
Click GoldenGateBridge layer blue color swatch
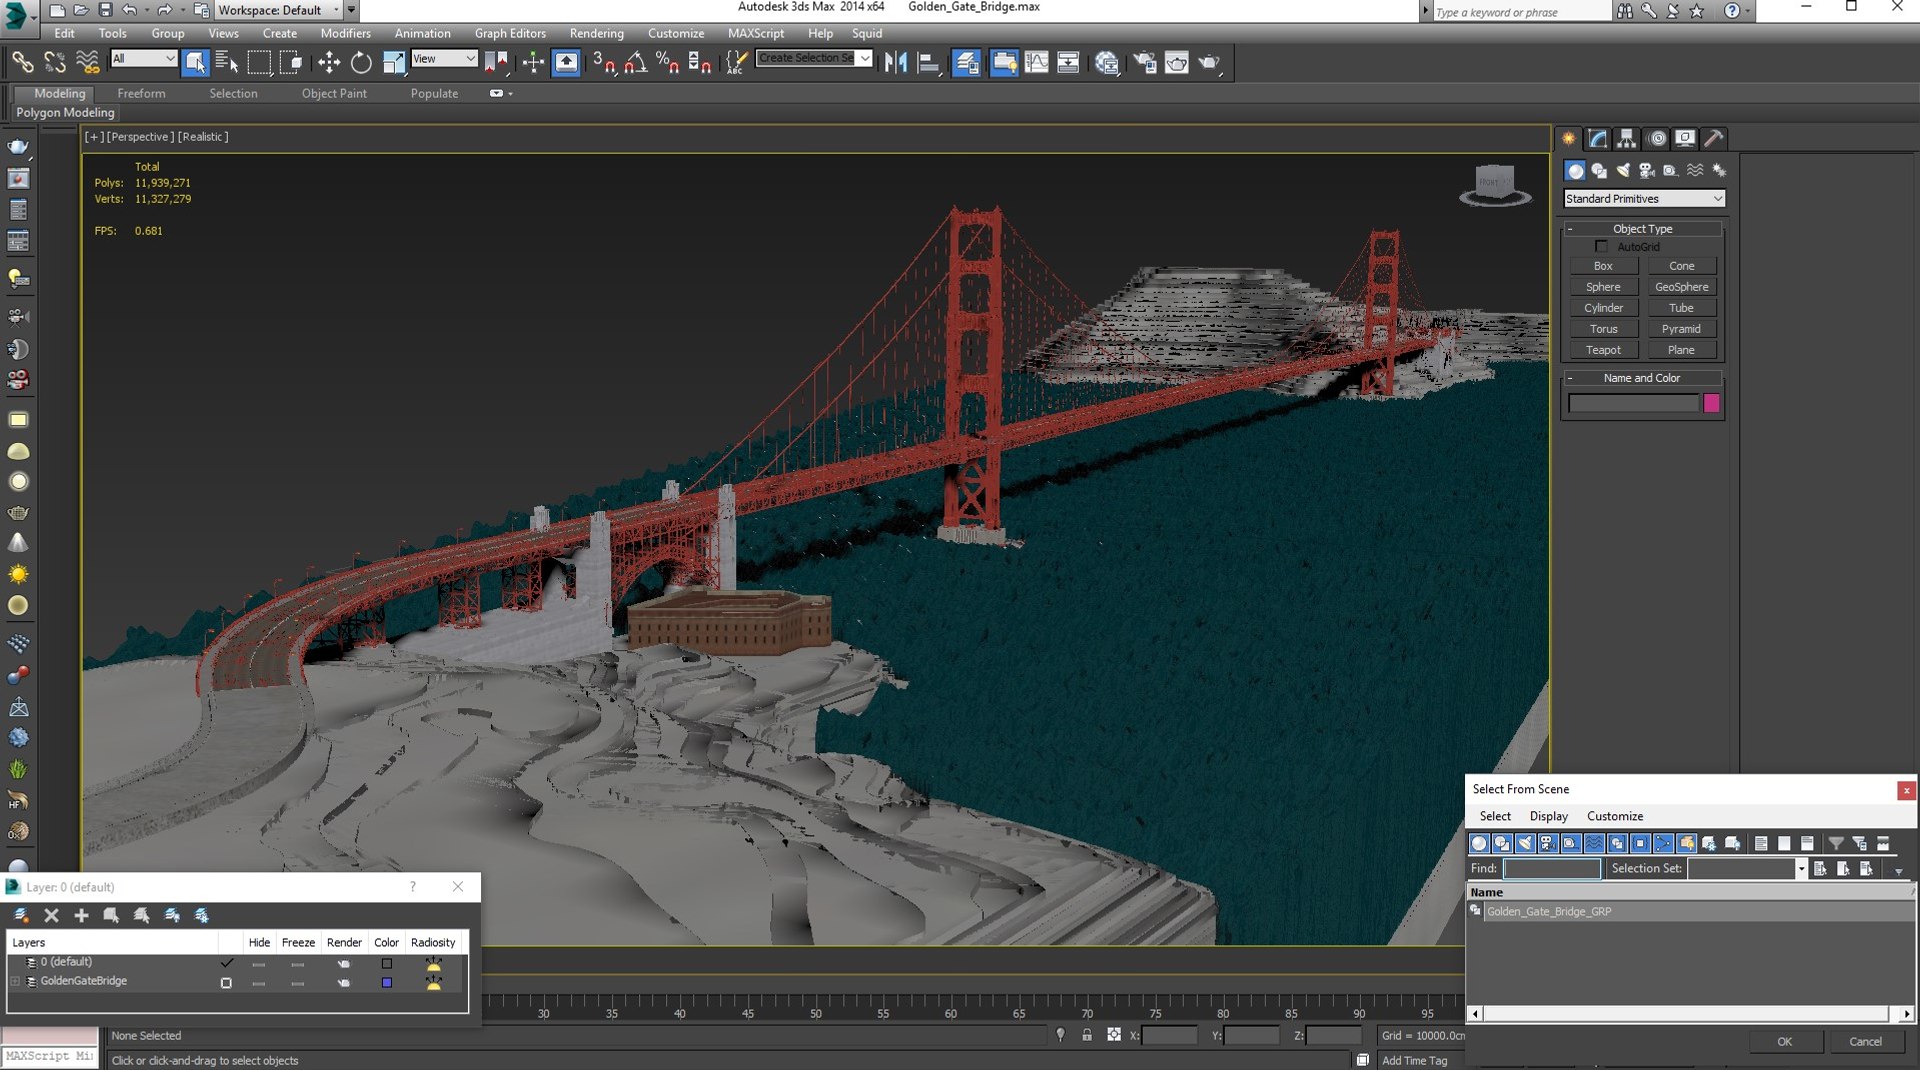coord(386,982)
